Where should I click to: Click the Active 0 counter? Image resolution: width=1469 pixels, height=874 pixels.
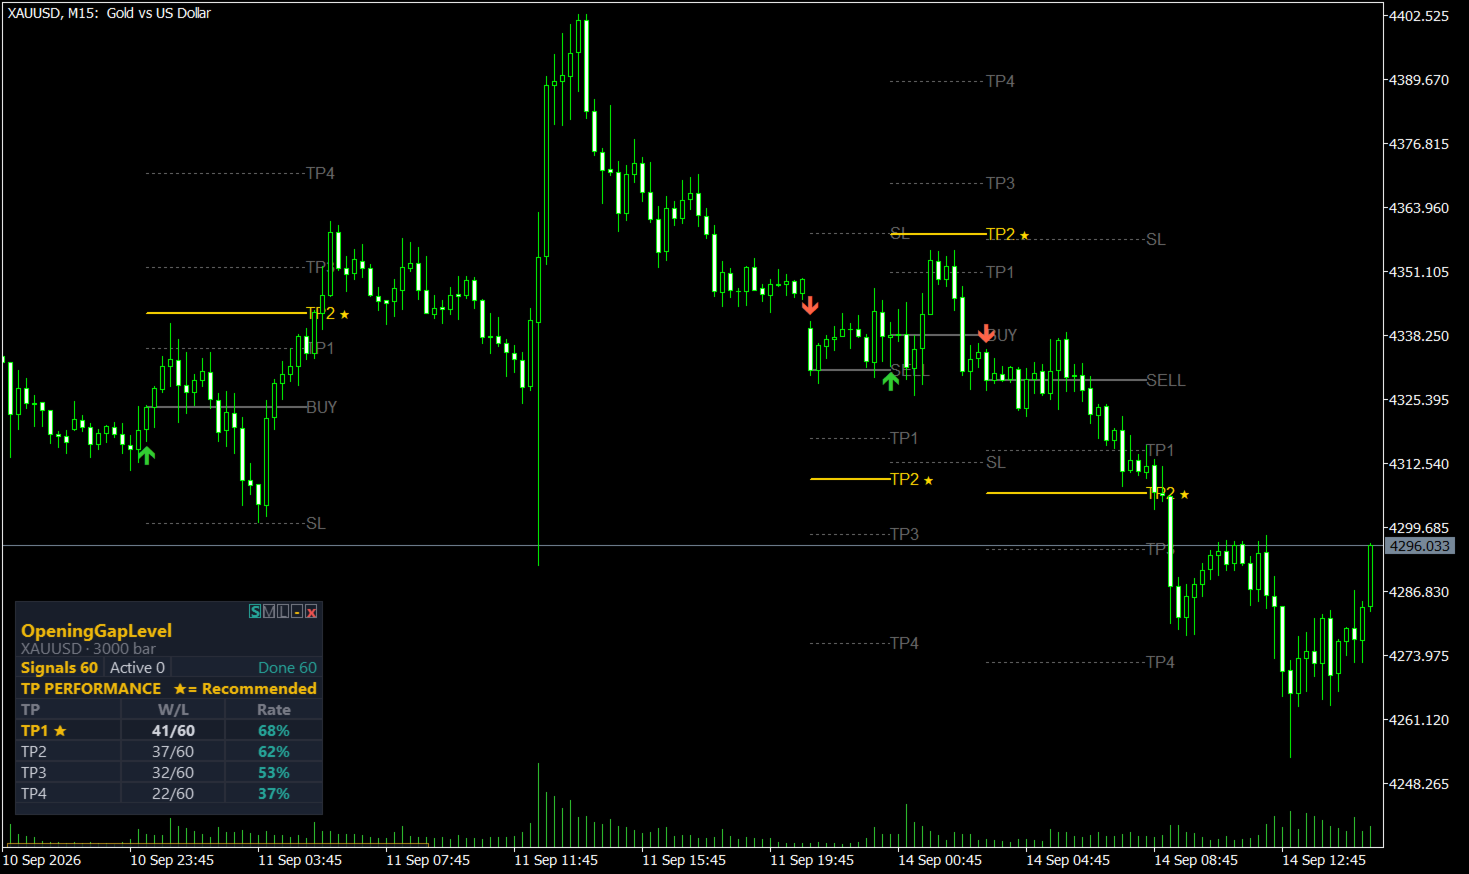[137, 668]
